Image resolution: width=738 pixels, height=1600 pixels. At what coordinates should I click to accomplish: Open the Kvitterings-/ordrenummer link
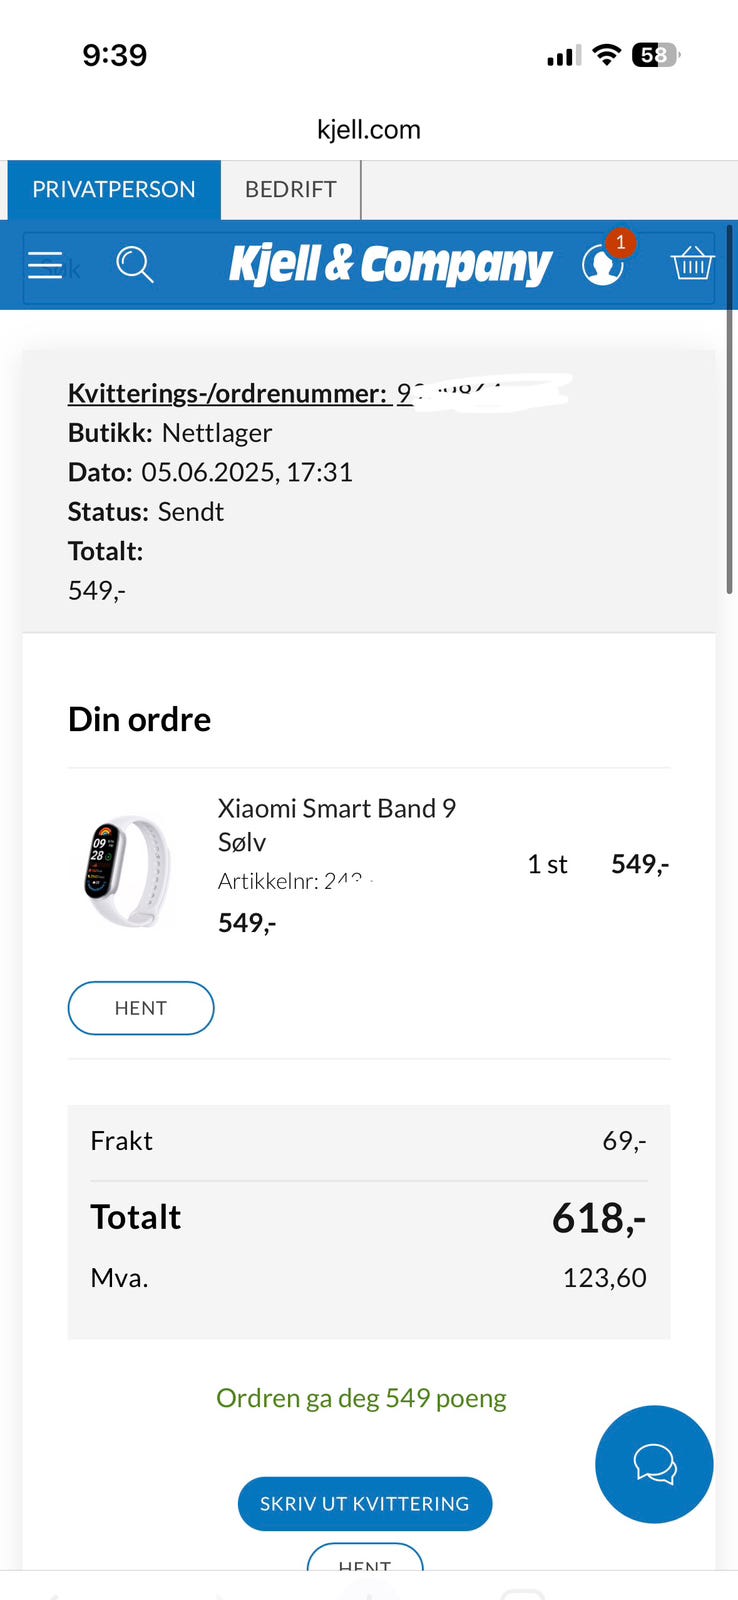pos(227,393)
